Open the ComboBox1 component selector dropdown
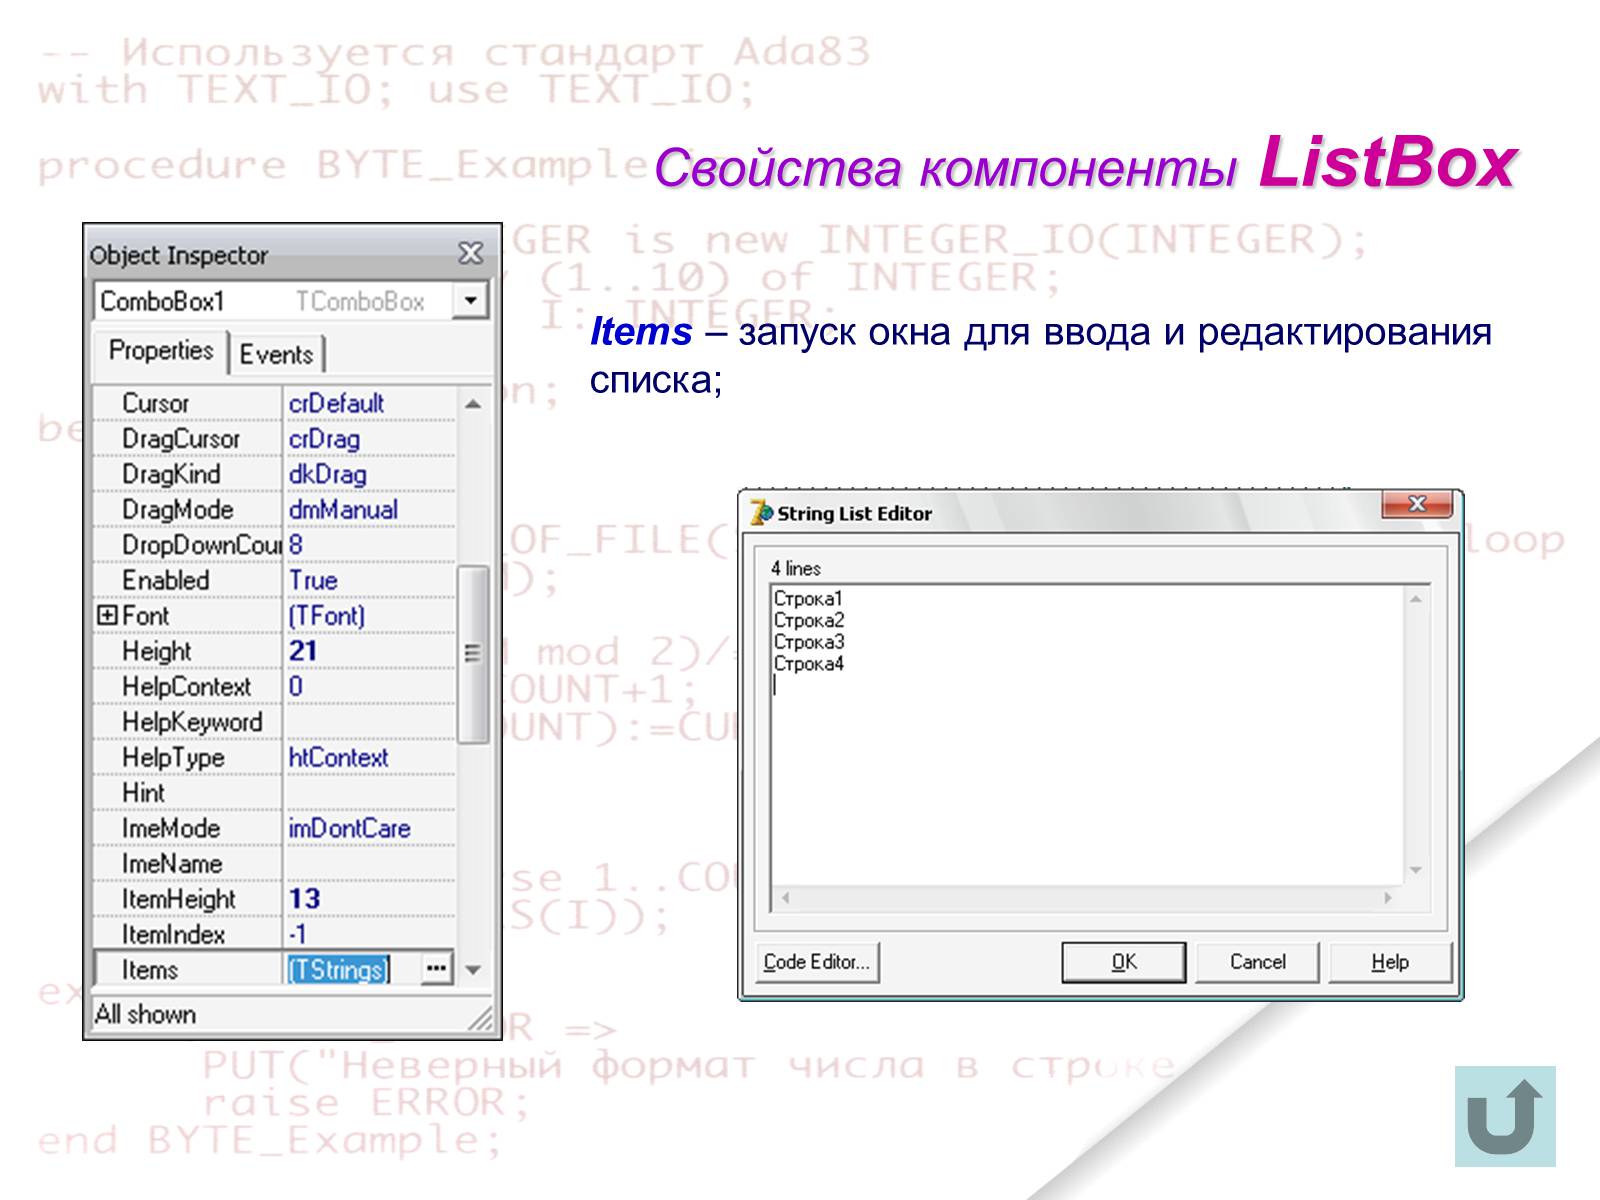 click(x=469, y=300)
